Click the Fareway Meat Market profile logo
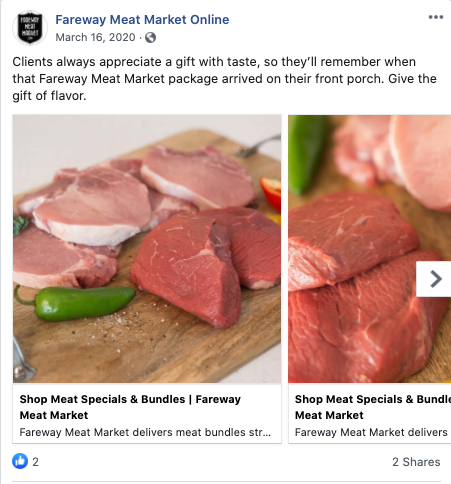The image size is (451, 484). click(30, 28)
